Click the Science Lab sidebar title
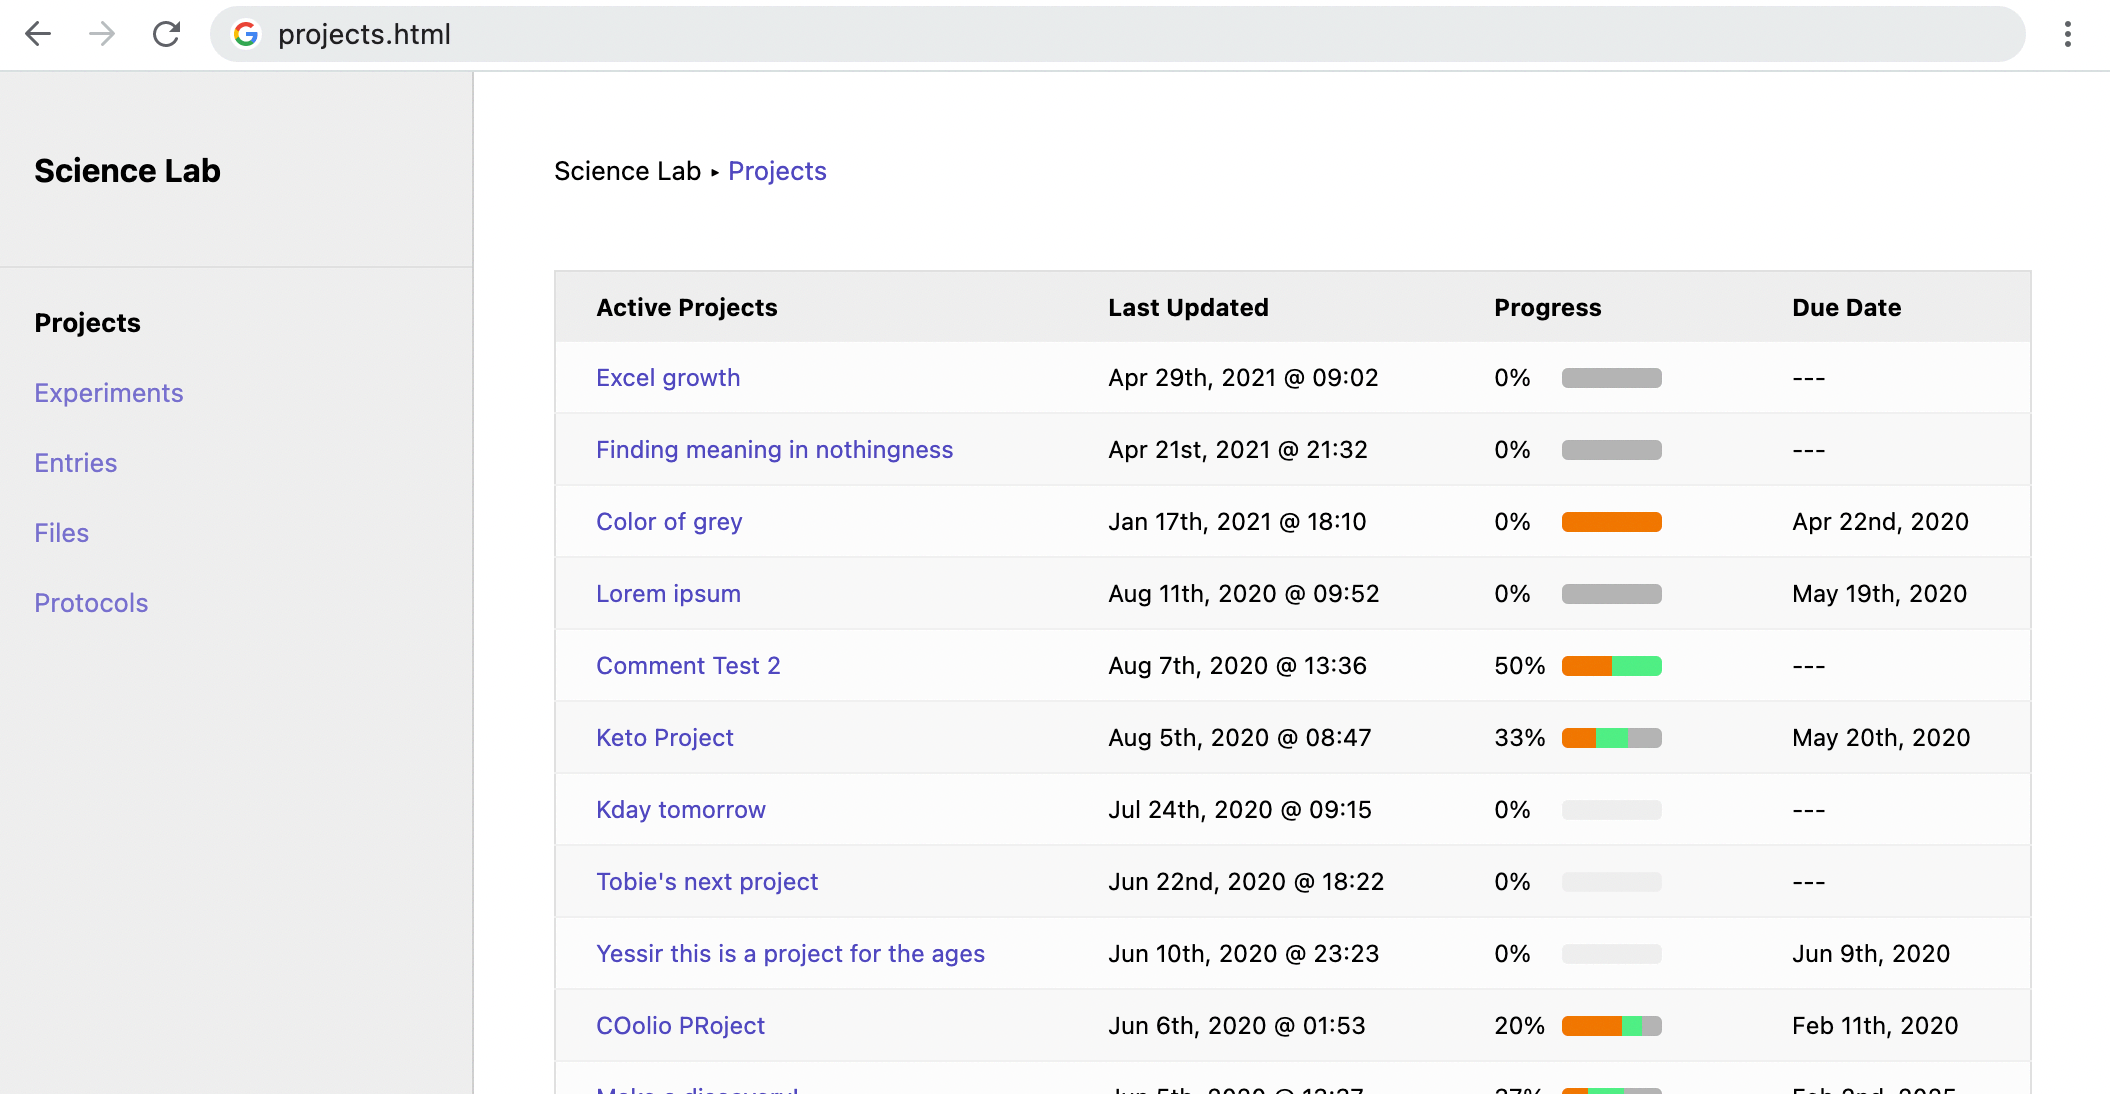The height and width of the screenshot is (1094, 2110). click(127, 171)
